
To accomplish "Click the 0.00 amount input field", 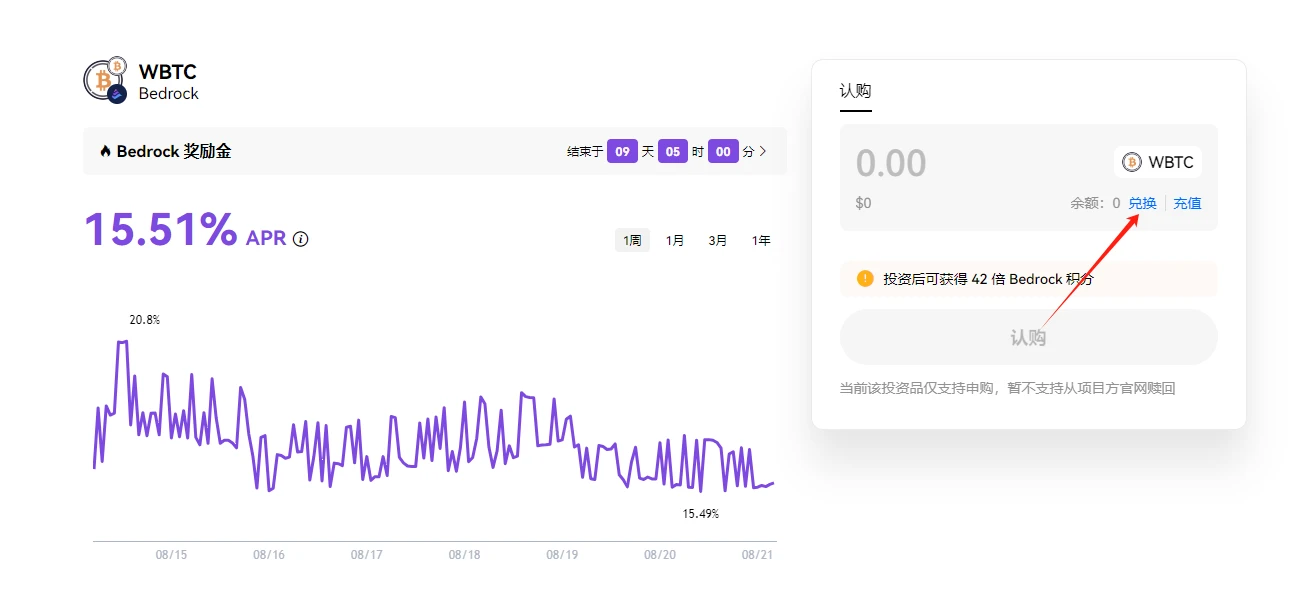I will (892, 162).
